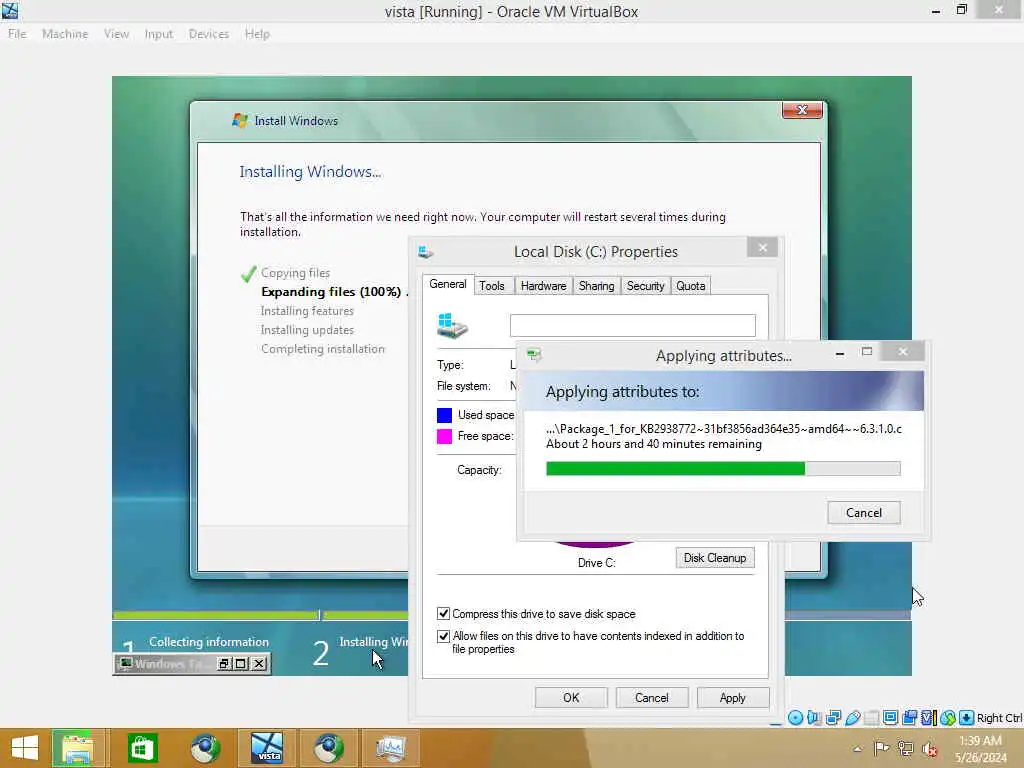Open the View menu
The width and height of the screenshot is (1024, 768).
(x=116, y=34)
